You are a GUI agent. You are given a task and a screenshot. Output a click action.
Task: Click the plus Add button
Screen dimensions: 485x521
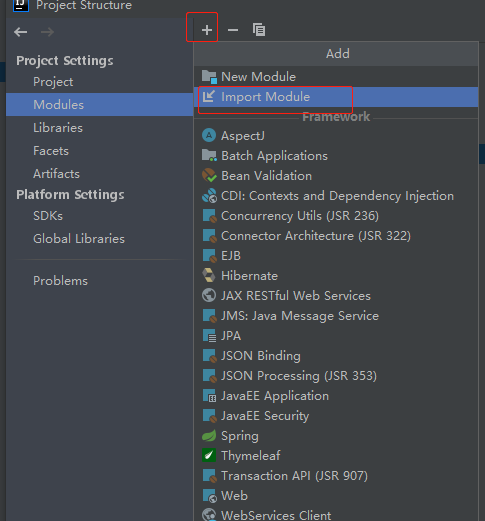click(207, 30)
